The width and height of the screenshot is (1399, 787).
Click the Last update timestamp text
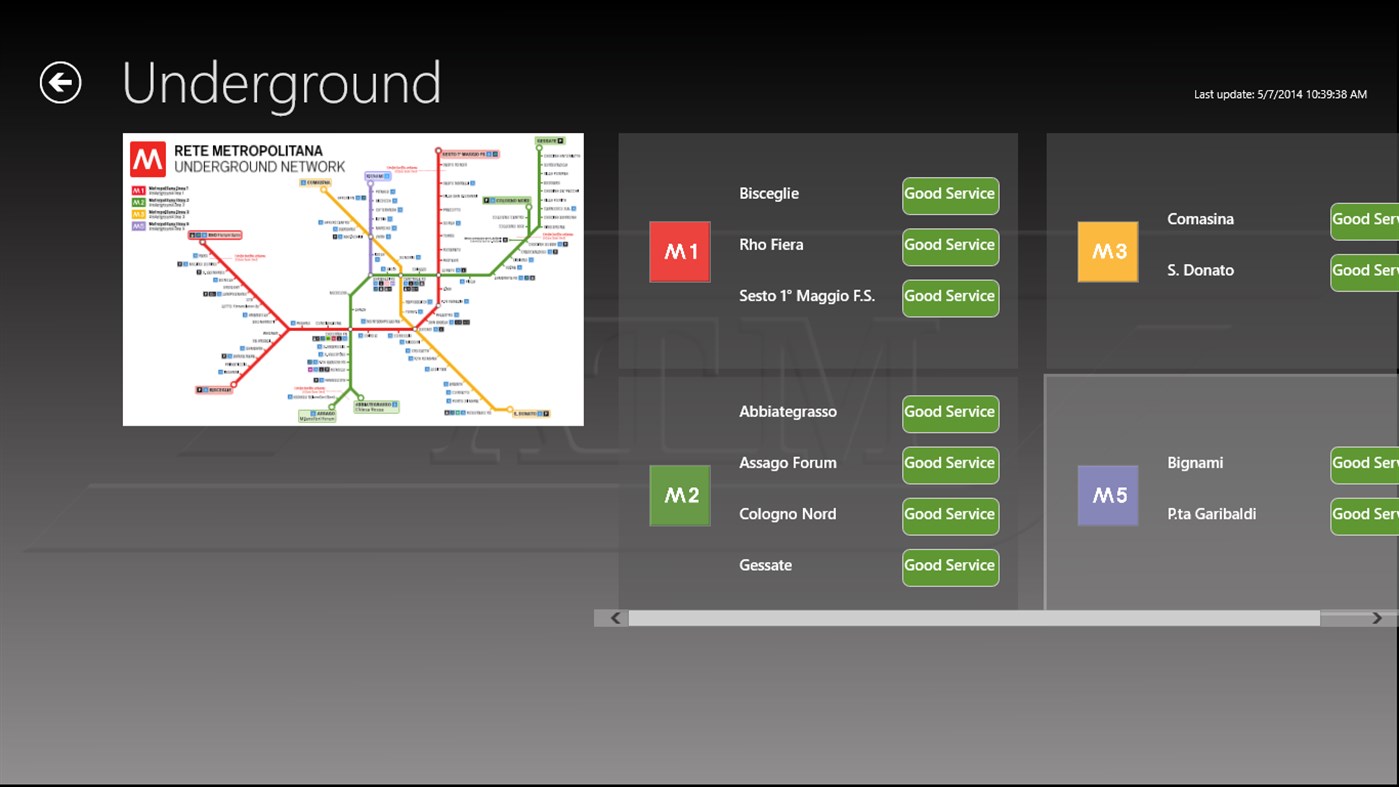[x=1280, y=94]
